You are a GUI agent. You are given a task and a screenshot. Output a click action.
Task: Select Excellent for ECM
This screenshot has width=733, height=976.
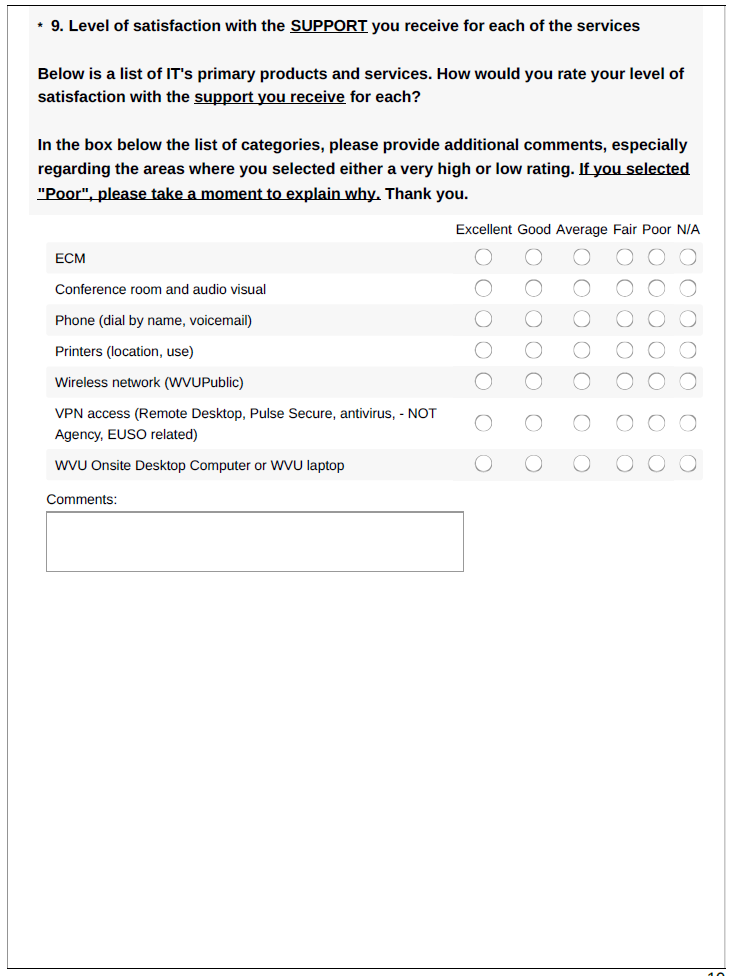484,258
